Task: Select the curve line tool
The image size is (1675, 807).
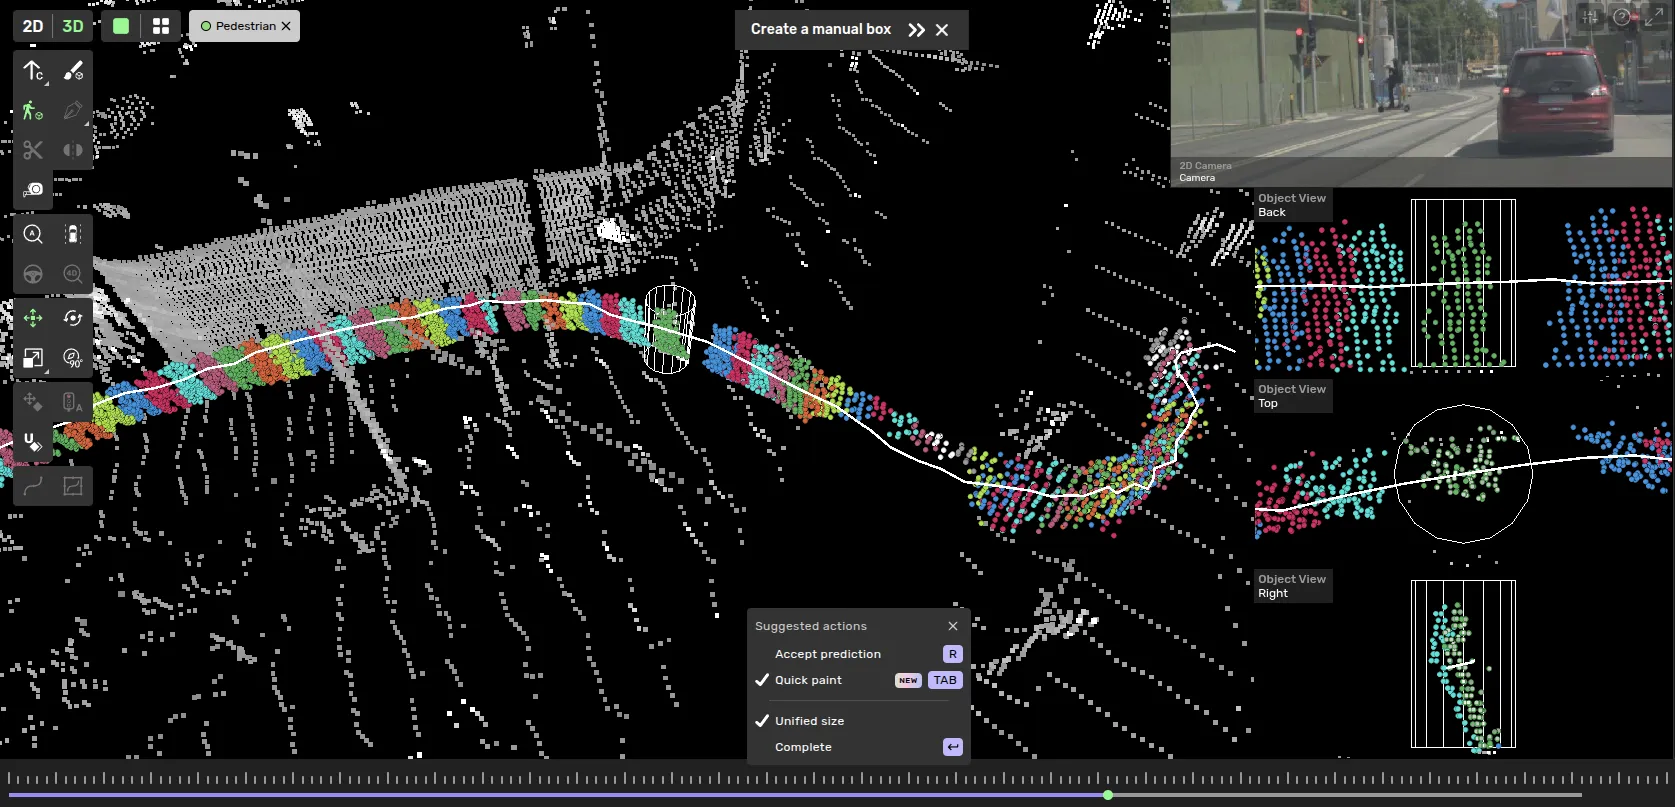Action: tap(33, 486)
